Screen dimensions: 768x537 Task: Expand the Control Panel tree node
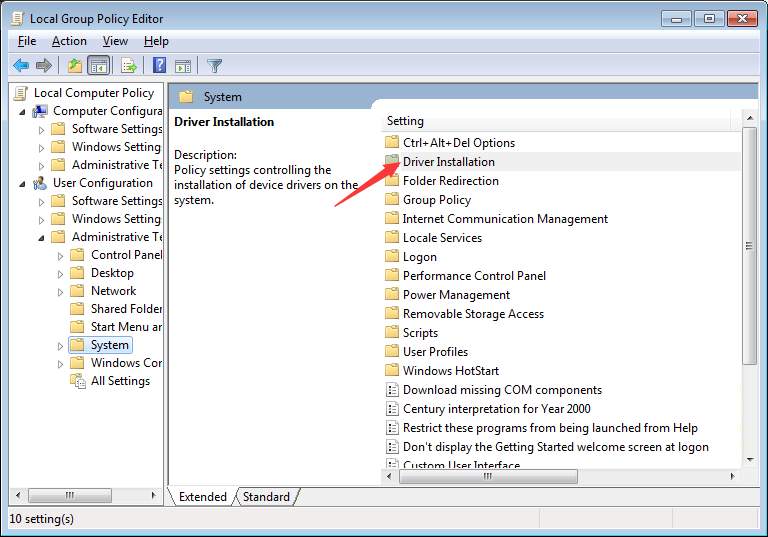(x=60, y=256)
